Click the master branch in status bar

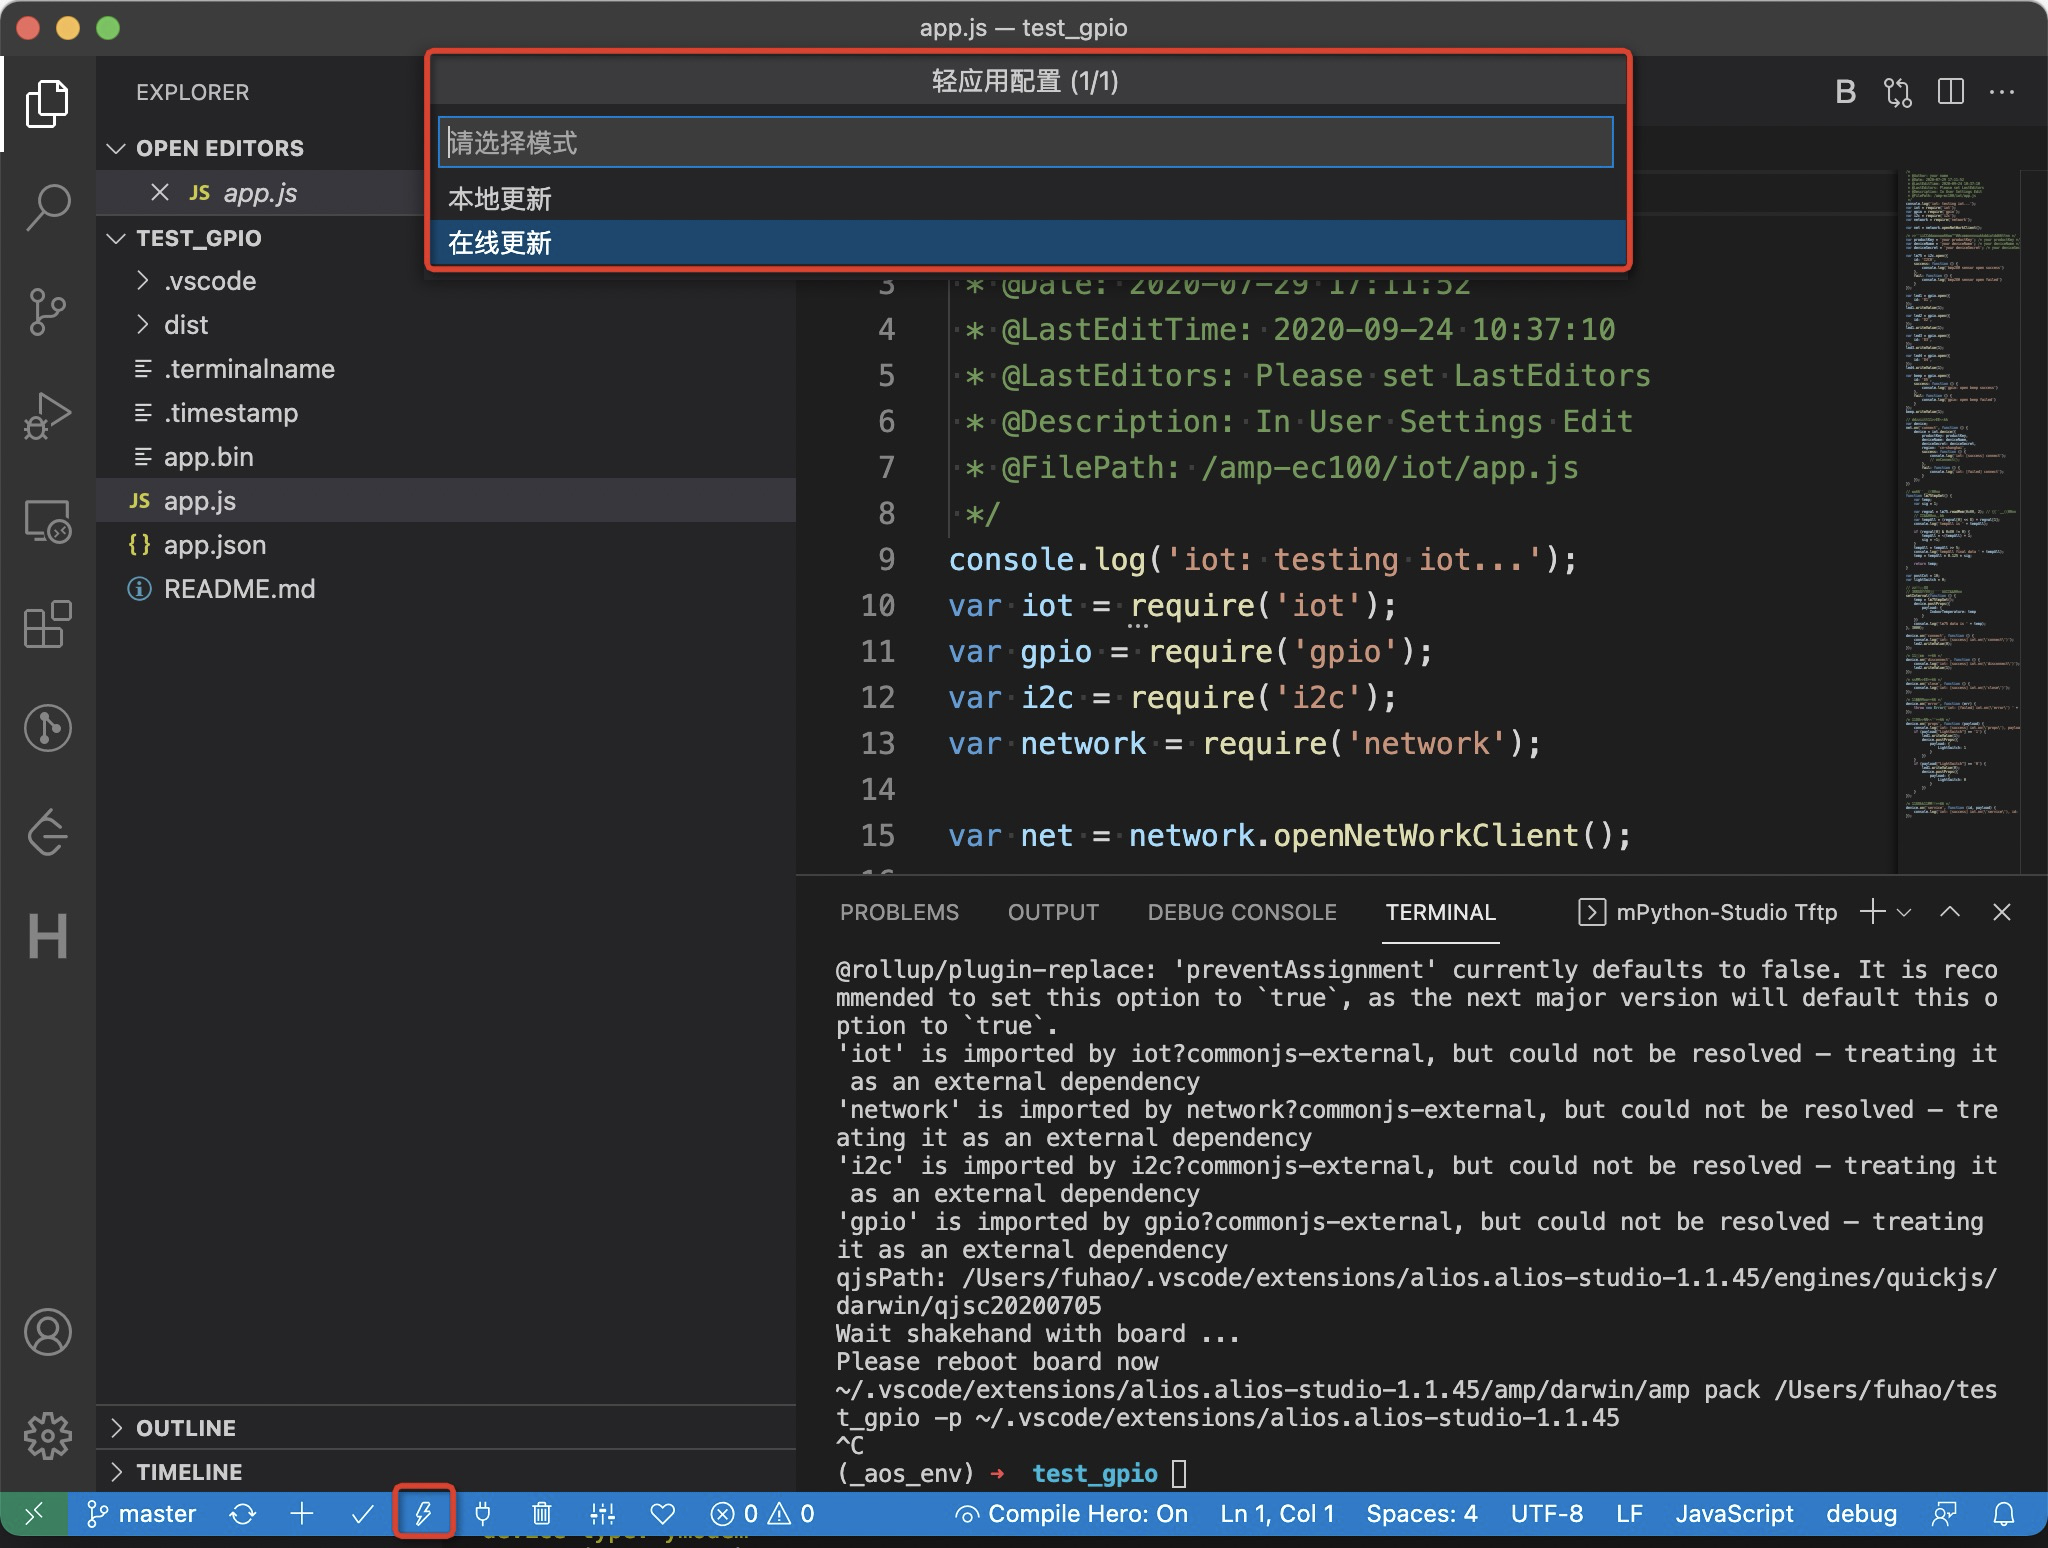(x=141, y=1514)
